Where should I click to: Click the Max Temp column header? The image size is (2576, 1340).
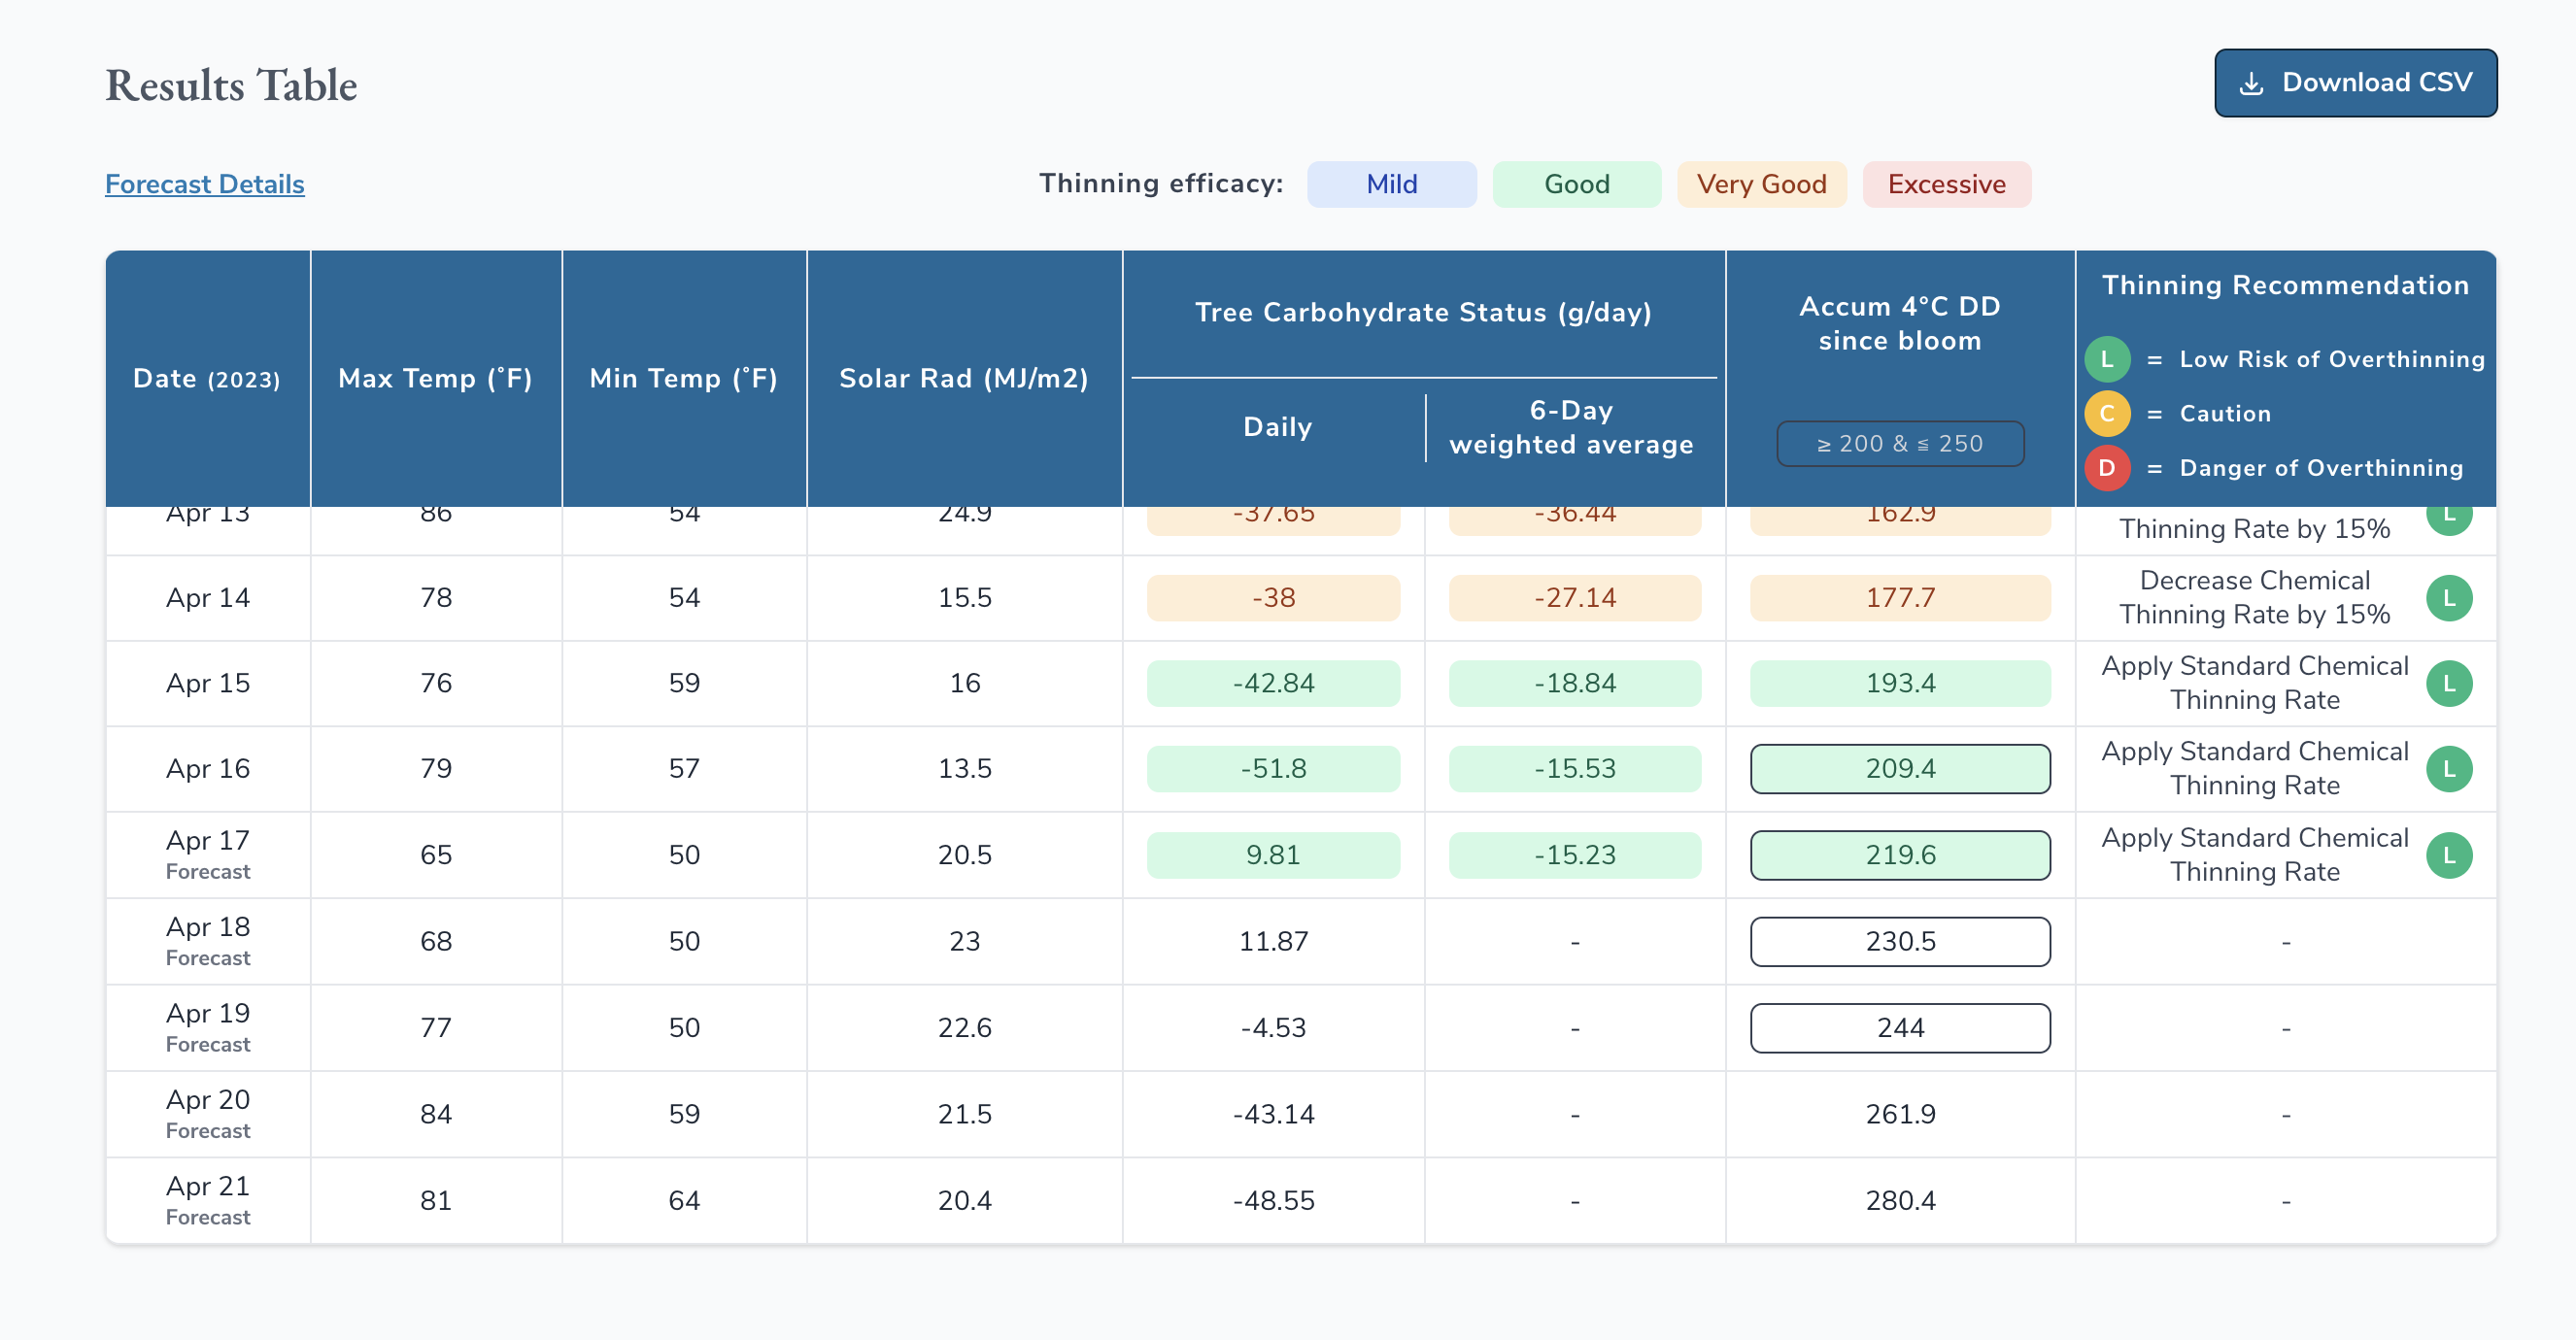tap(435, 378)
